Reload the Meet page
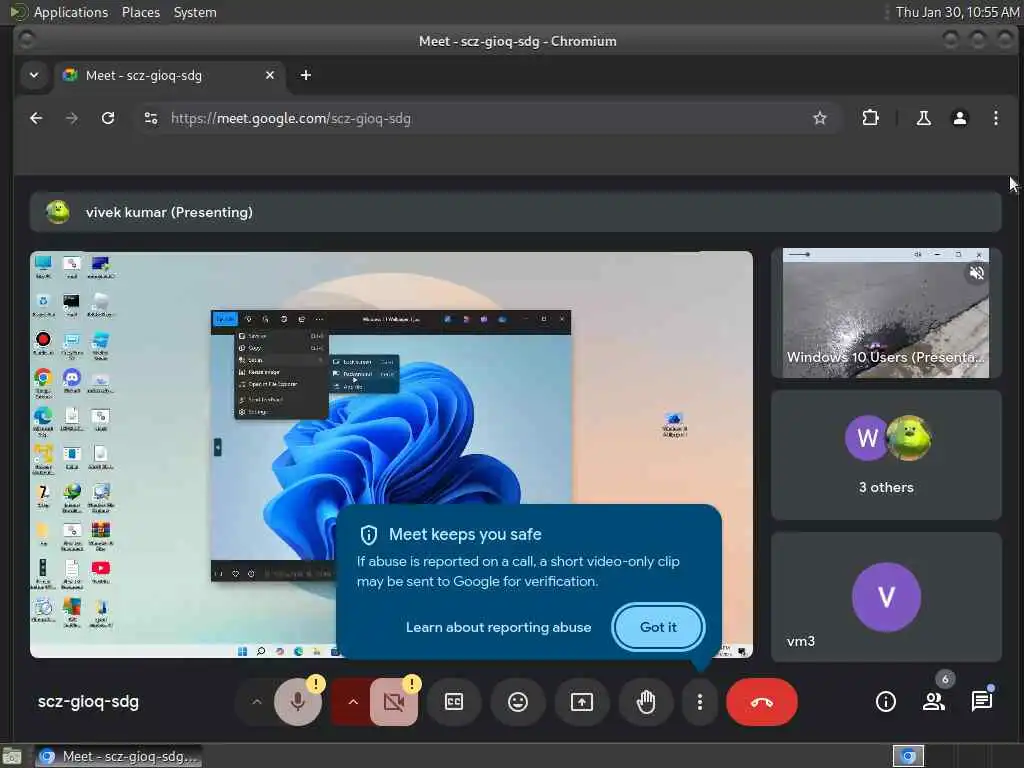1024x768 pixels. 108,118
